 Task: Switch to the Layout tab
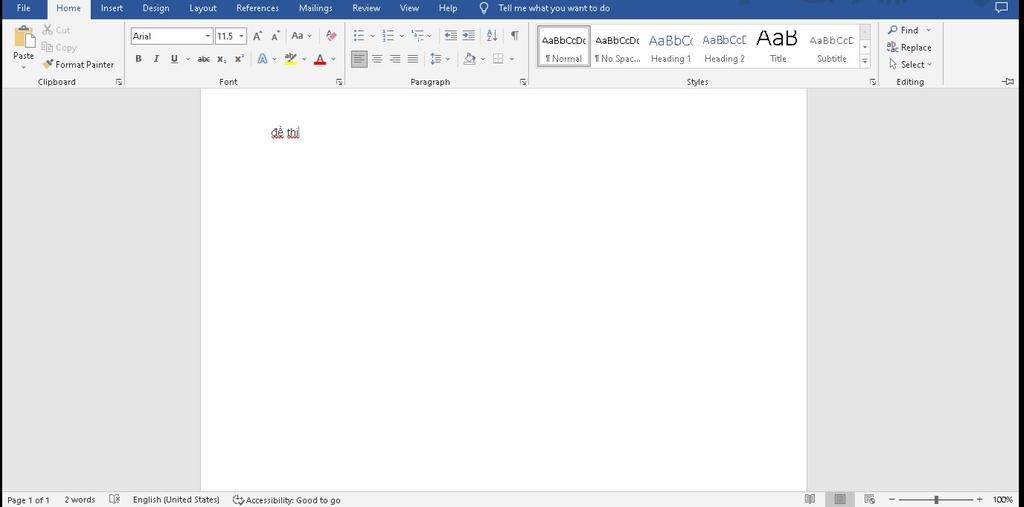[x=202, y=8]
